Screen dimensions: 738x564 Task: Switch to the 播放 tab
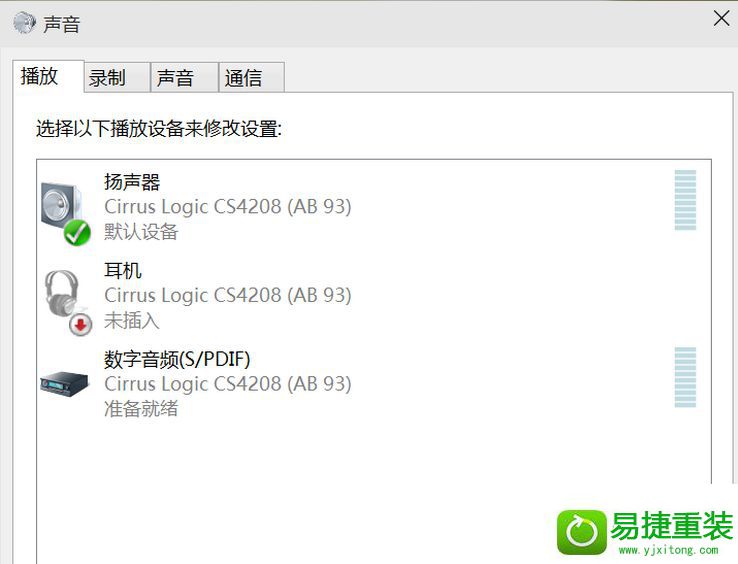(x=48, y=76)
